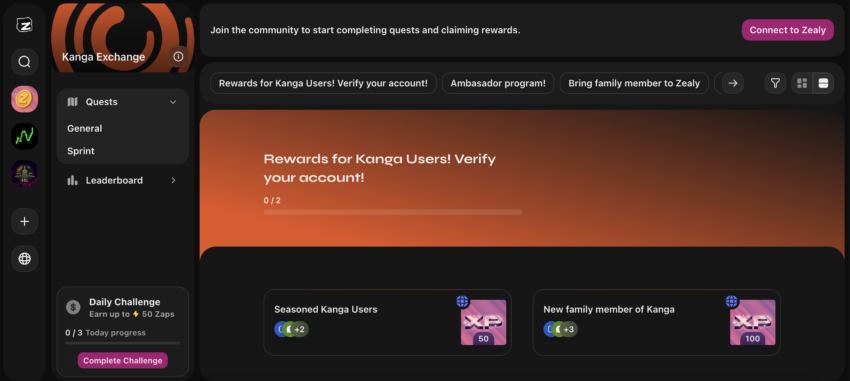Show more quest categories with the arrow

tap(733, 83)
